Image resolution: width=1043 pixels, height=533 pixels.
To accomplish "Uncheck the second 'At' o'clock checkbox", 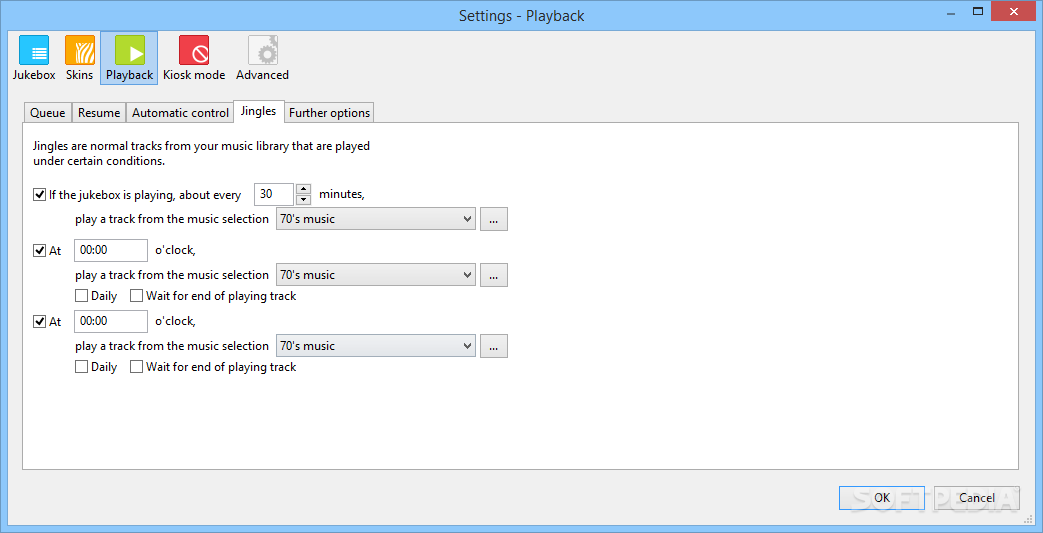I will click(x=39, y=321).
